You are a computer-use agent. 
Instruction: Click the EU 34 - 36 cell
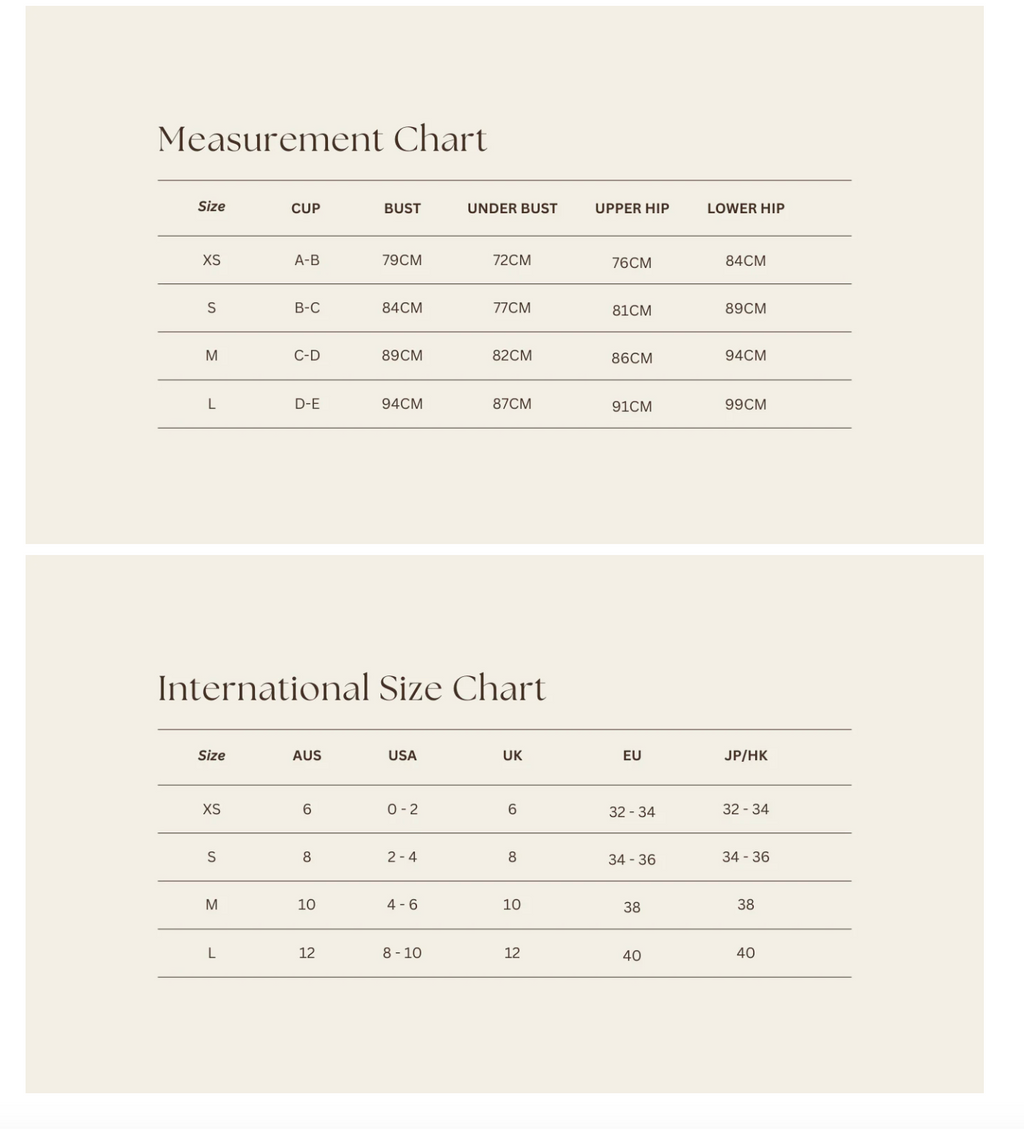[x=632, y=859]
